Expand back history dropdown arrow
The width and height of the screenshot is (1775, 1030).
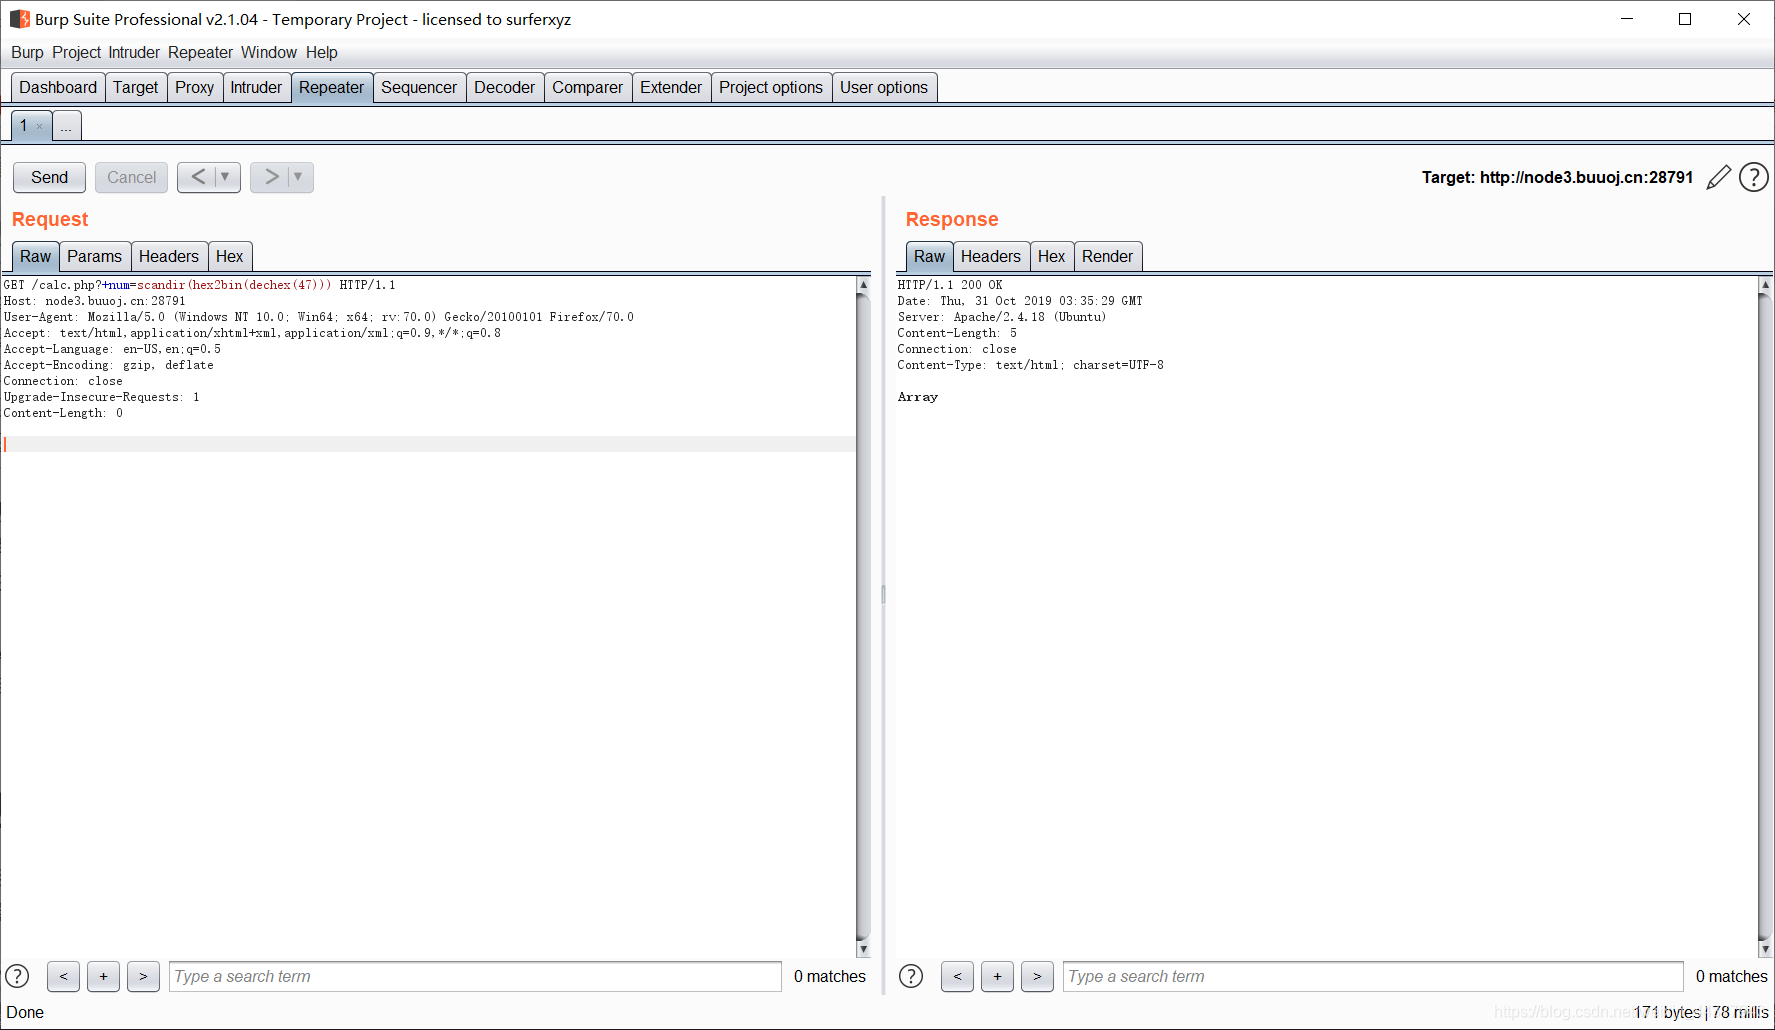226,177
